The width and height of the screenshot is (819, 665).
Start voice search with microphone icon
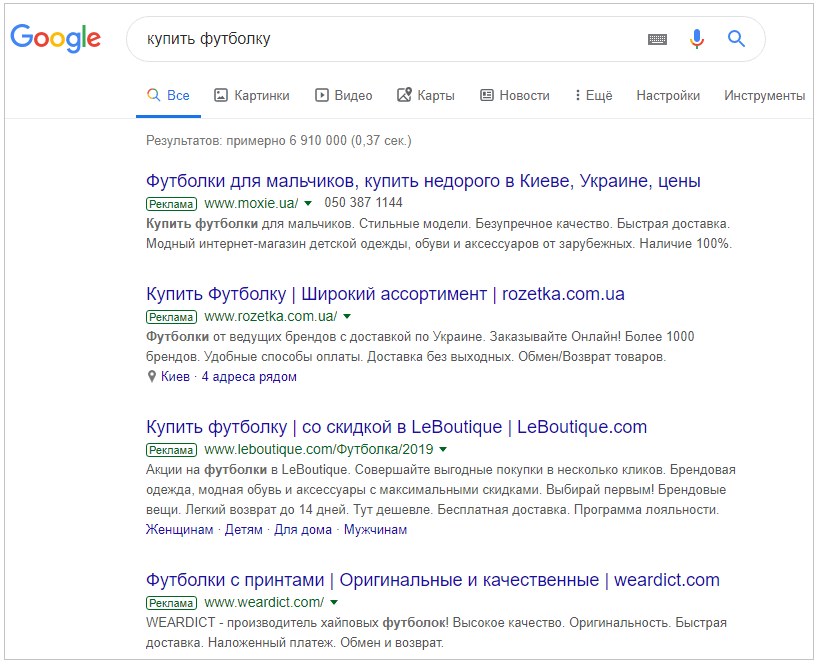click(697, 39)
